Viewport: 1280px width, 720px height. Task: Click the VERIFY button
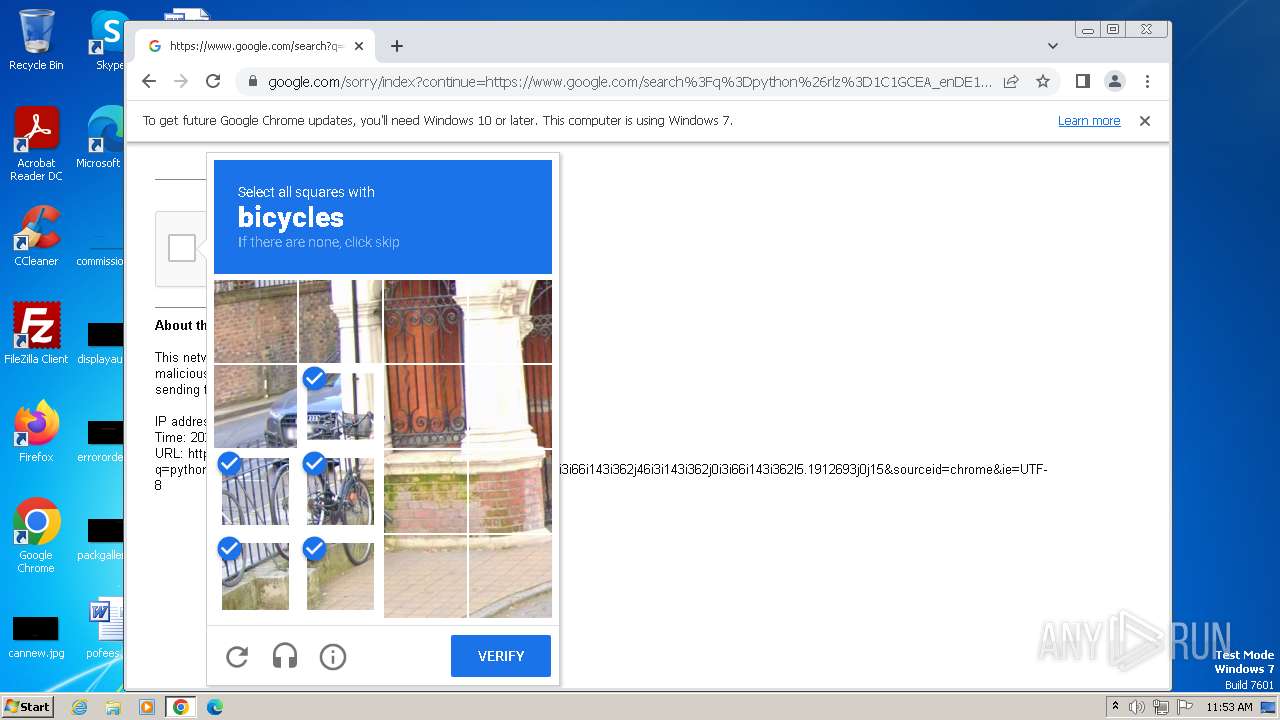click(x=501, y=656)
